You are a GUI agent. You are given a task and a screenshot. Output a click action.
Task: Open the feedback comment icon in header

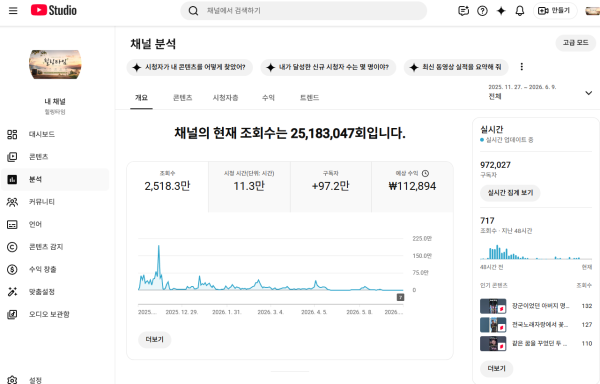[x=463, y=11]
